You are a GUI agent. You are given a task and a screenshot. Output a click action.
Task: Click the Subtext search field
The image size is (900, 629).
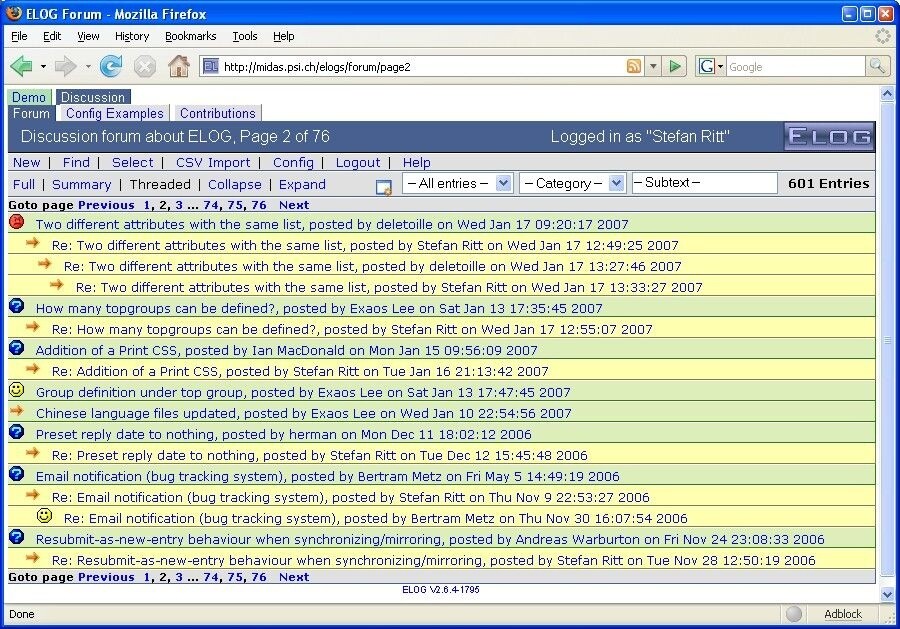tap(704, 183)
